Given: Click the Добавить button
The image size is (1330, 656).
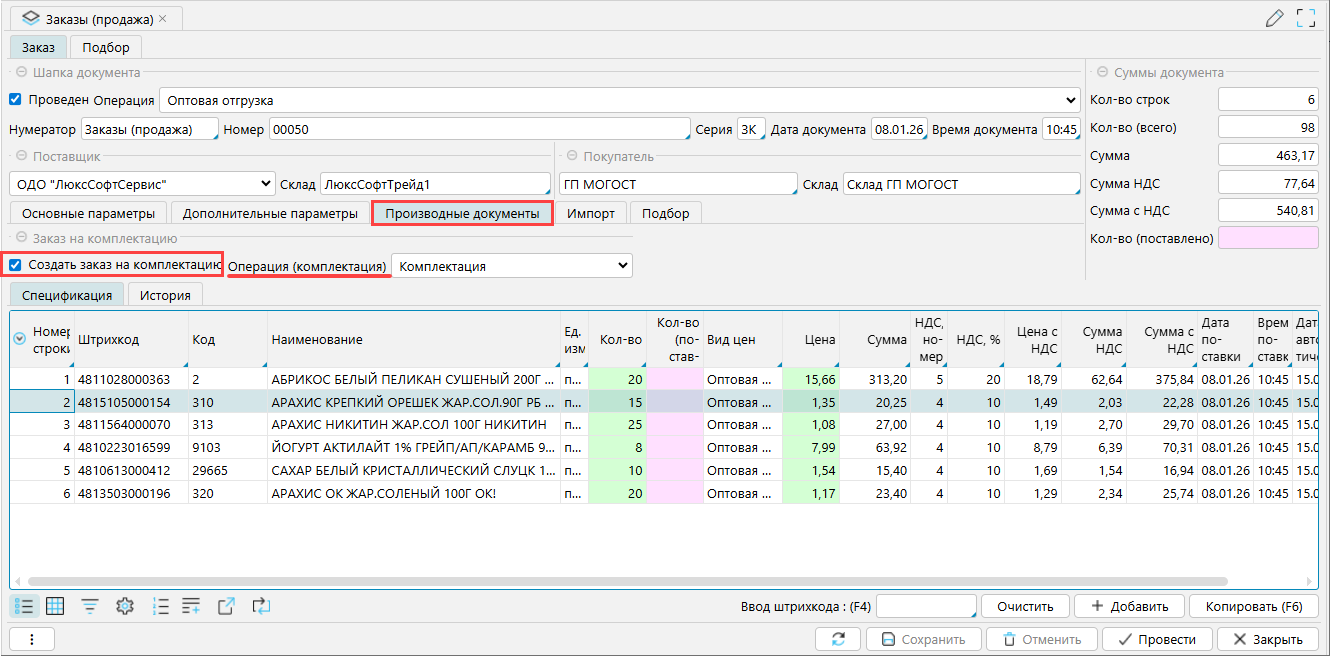Looking at the screenshot, I should [x=1129, y=606].
